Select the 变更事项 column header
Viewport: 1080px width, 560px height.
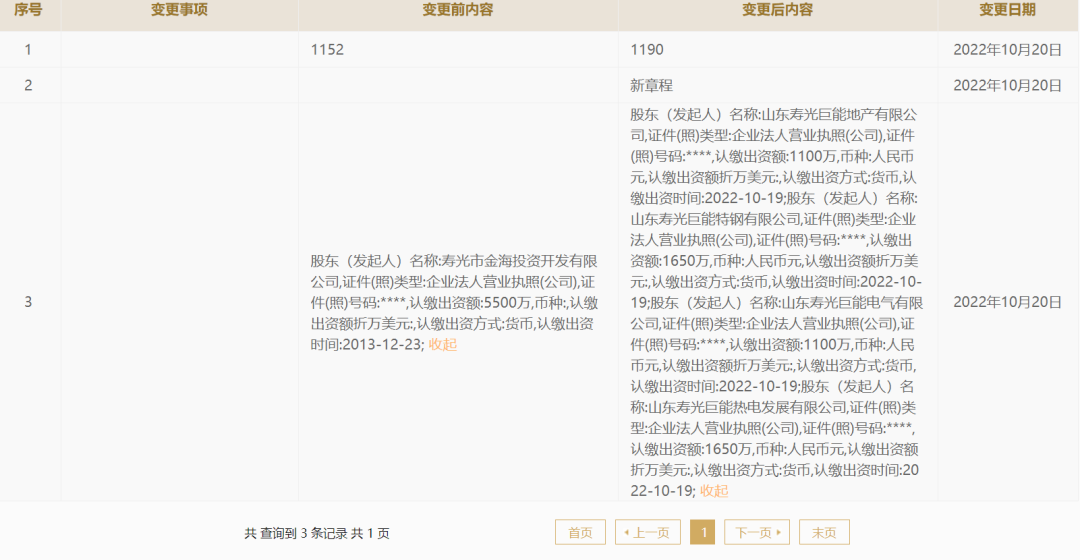click(179, 10)
